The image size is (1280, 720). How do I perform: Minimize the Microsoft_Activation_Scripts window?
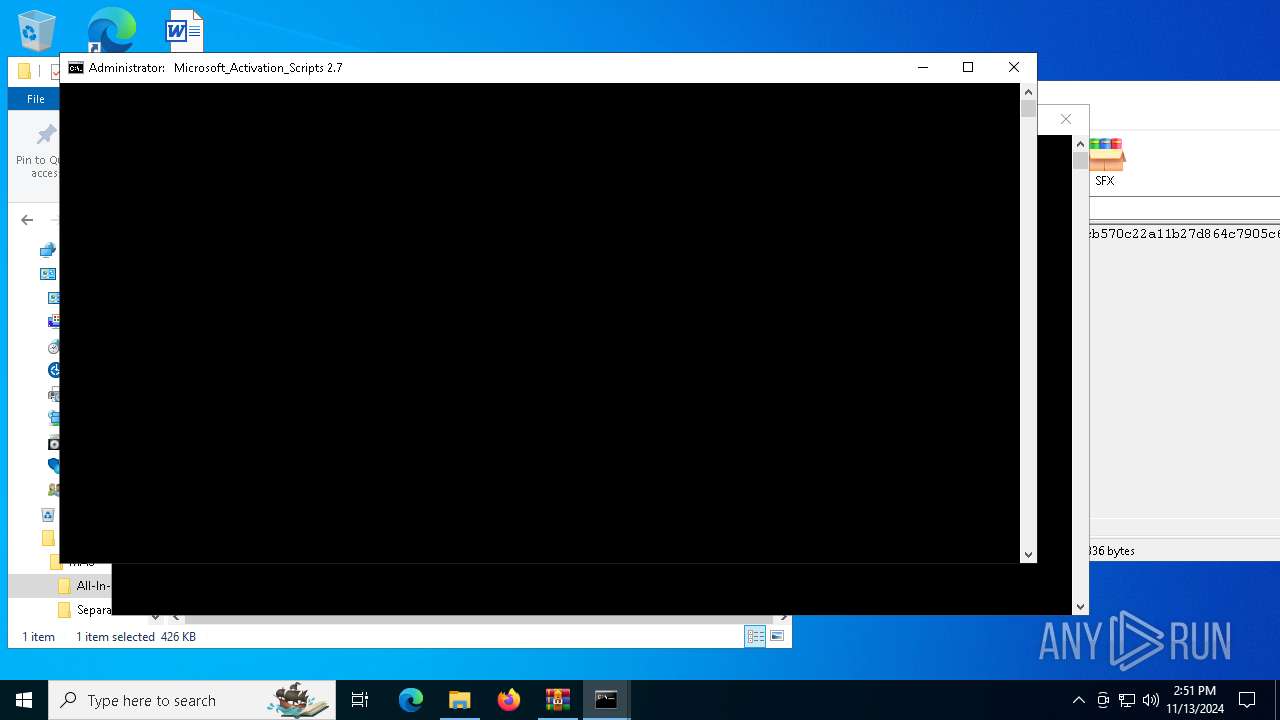tap(922, 67)
